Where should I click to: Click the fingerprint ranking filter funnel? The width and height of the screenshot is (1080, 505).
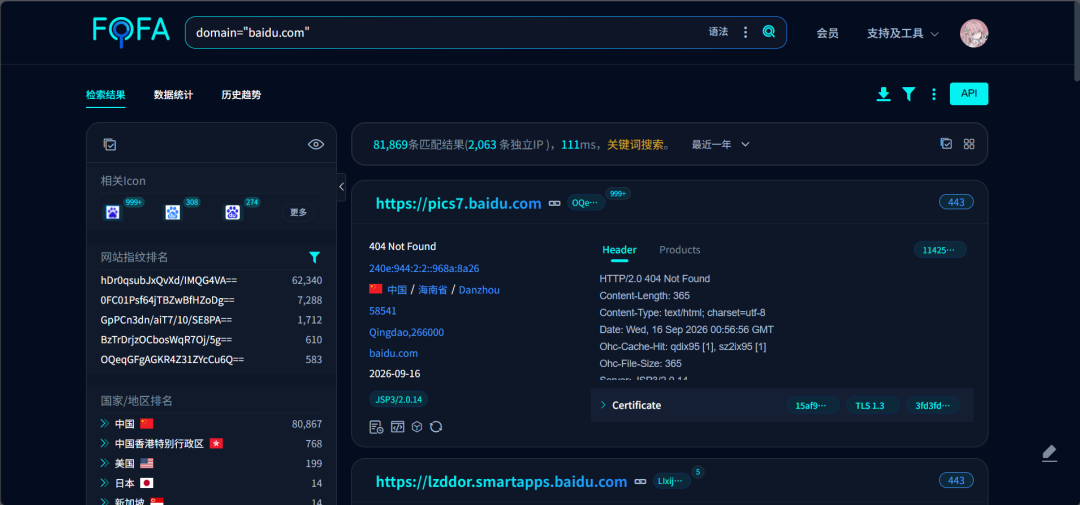pos(314,257)
